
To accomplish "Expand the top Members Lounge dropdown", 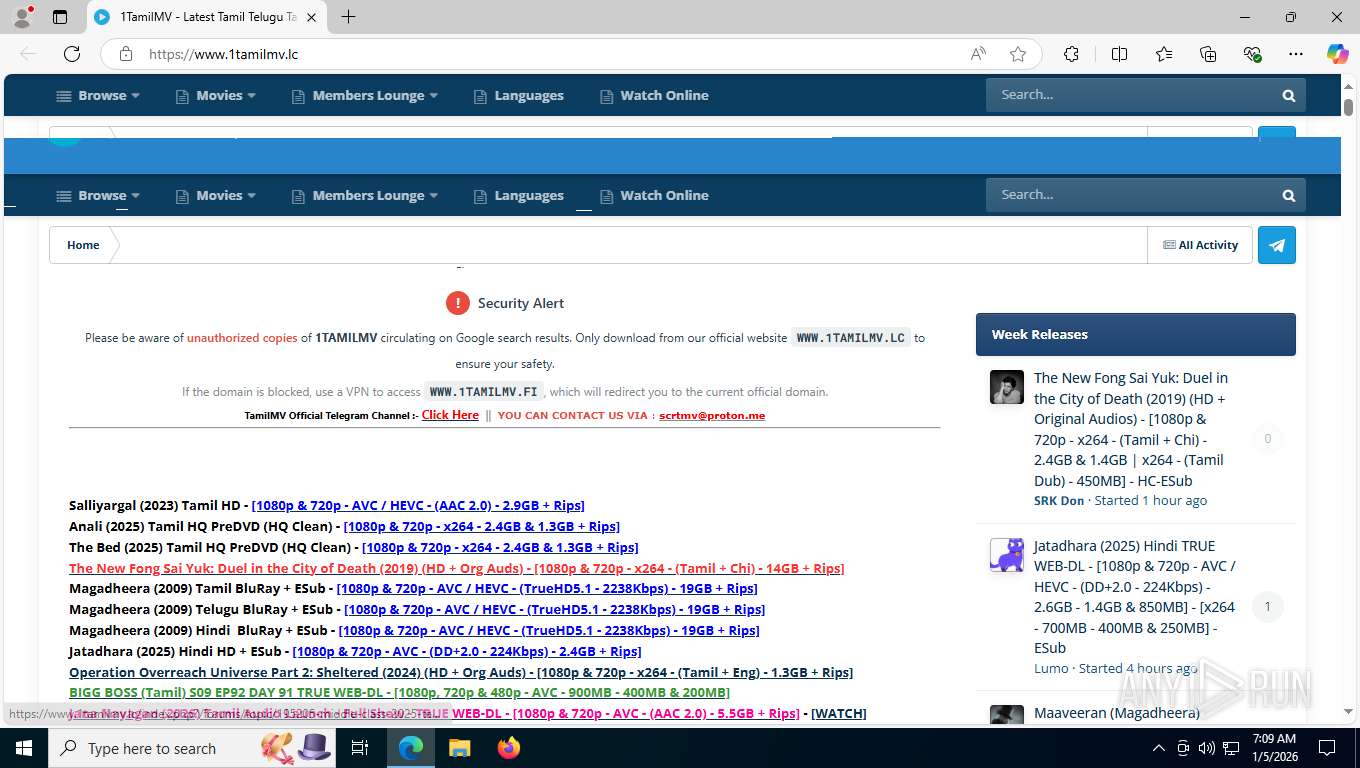I will point(365,96).
